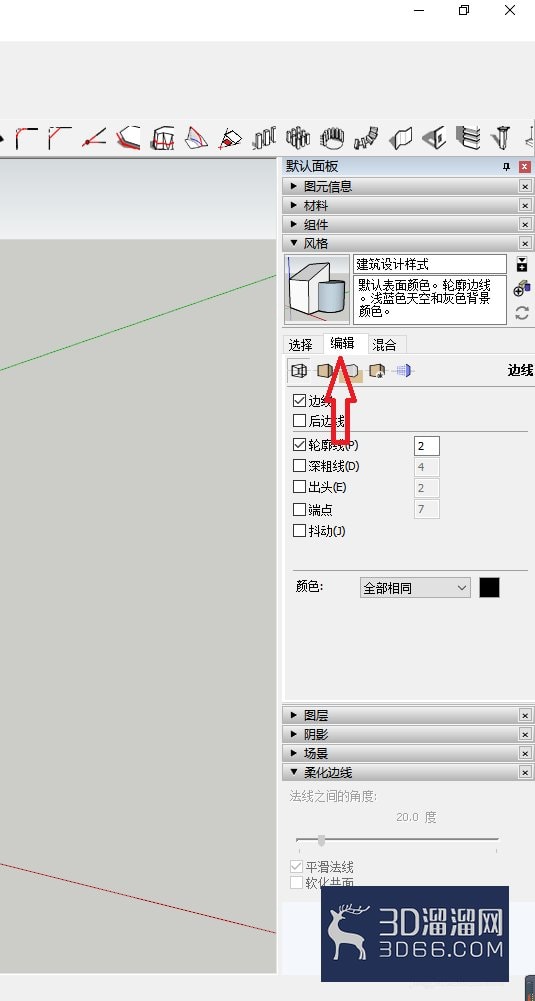Click the row of vertical posts icon
The height and width of the screenshot is (1001, 535).
point(264,137)
